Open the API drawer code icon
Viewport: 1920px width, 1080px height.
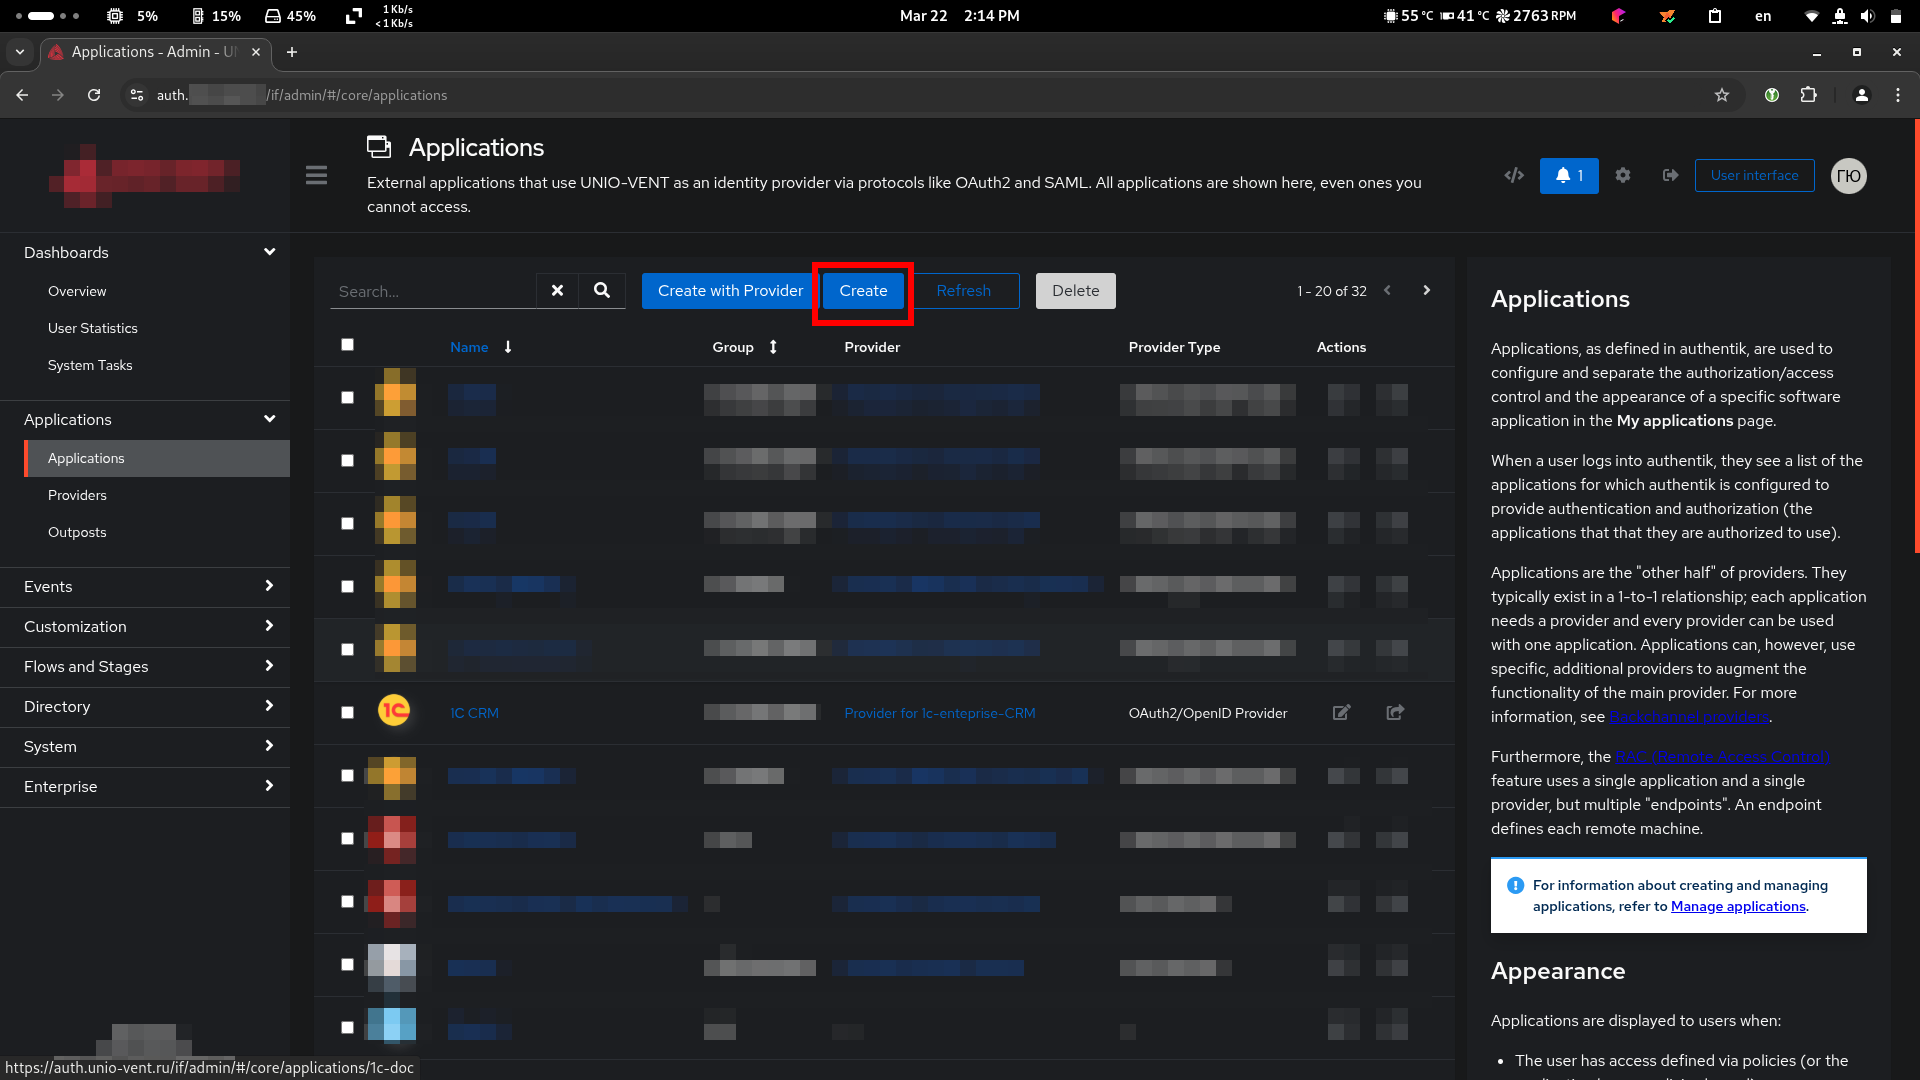1514,176
